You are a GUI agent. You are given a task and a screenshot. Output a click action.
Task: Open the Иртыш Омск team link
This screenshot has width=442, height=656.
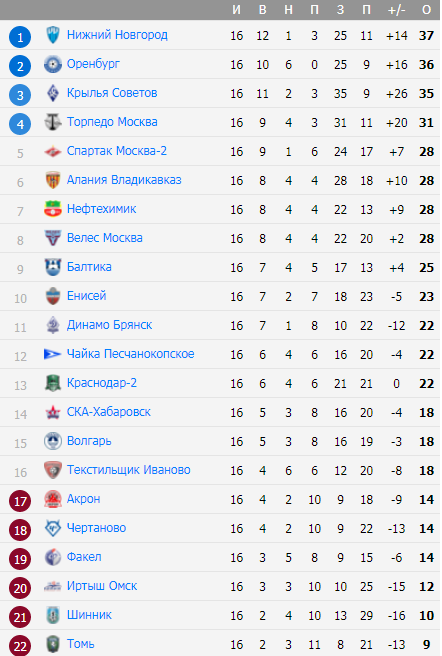[x=102, y=586]
